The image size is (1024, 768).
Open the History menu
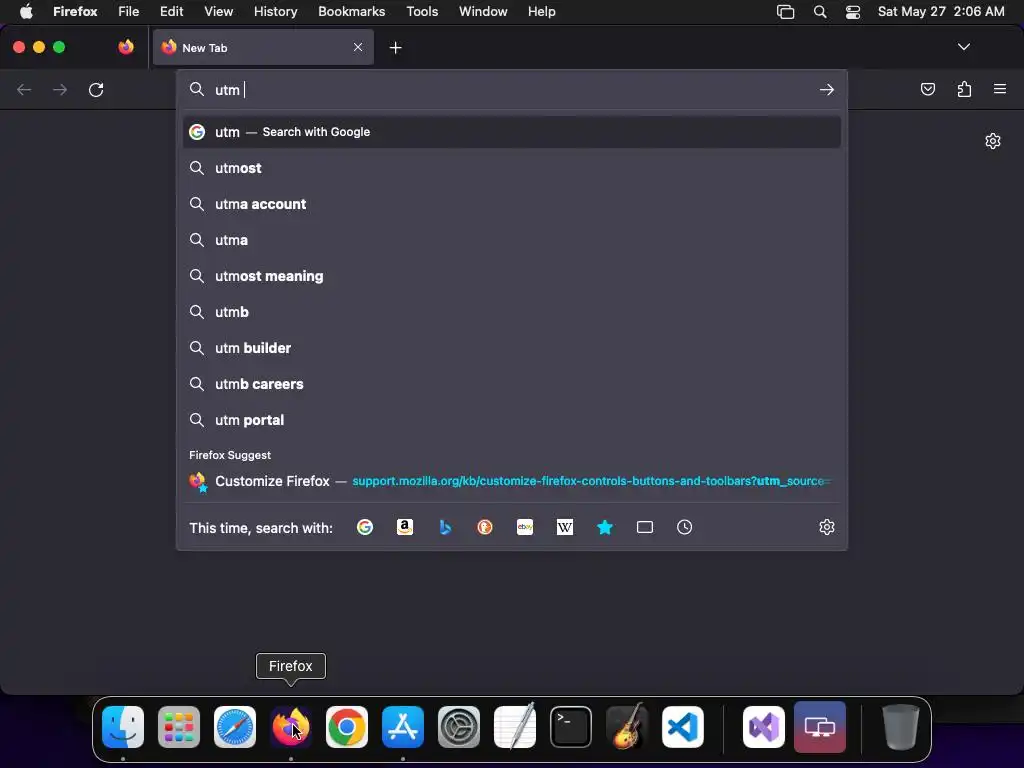pyautogui.click(x=275, y=11)
